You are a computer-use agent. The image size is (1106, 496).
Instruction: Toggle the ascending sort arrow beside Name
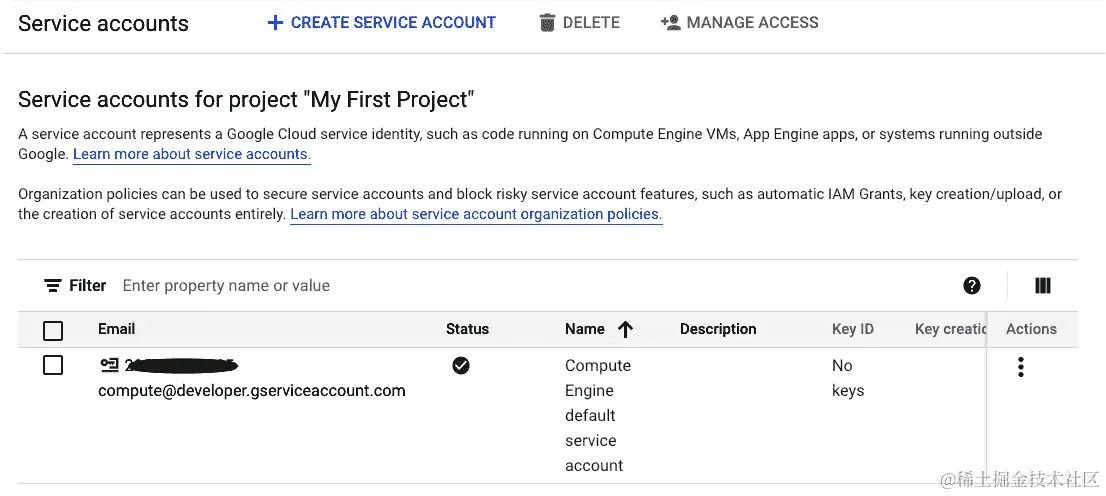pos(625,329)
